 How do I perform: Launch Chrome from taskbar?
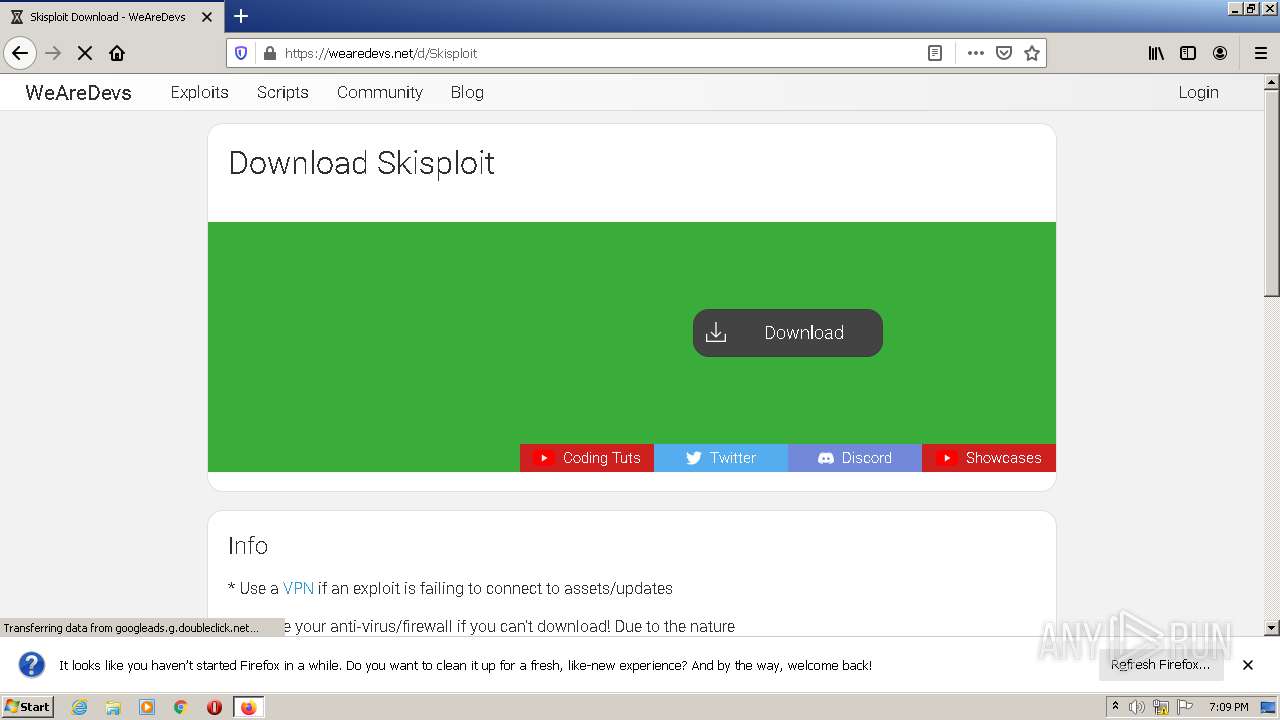(181, 707)
